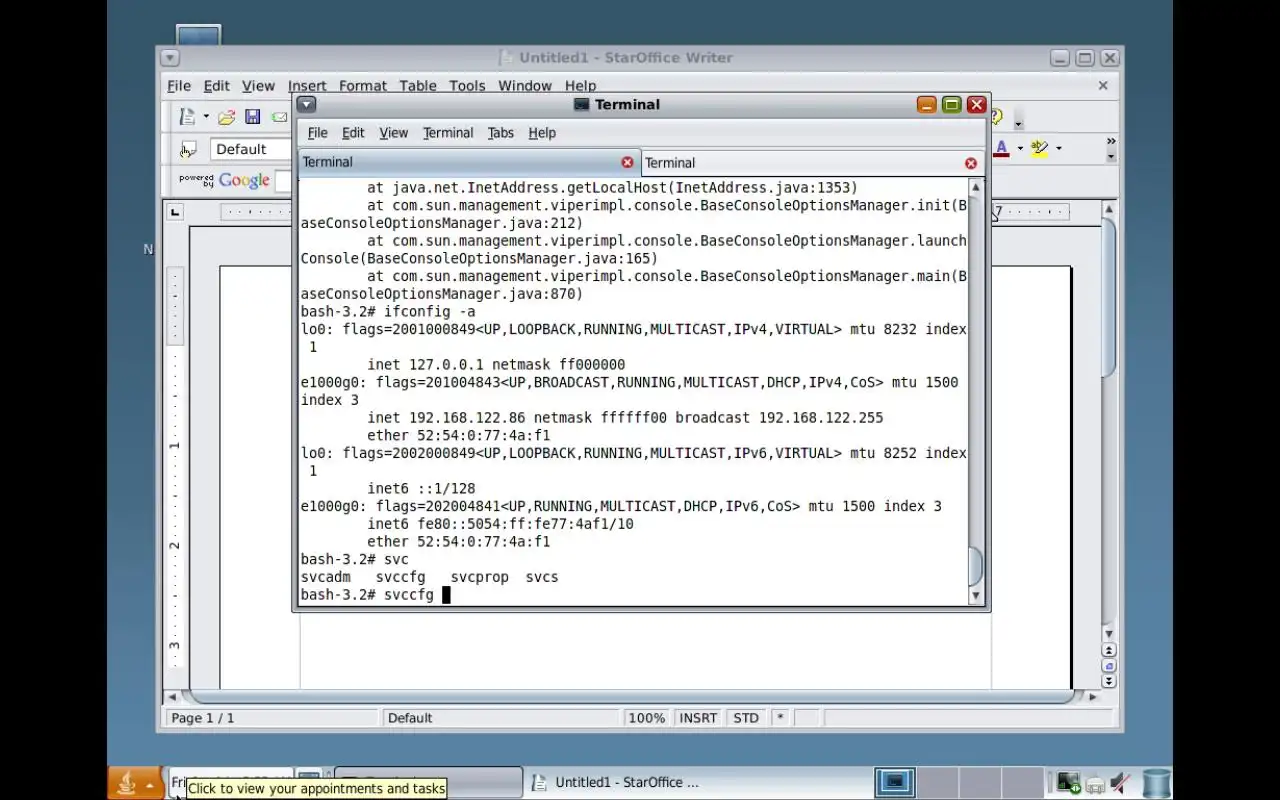This screenshot has height=800, width=1280.
Task: Click the ruler tab stop type selector
Action: tap(176, 212)
